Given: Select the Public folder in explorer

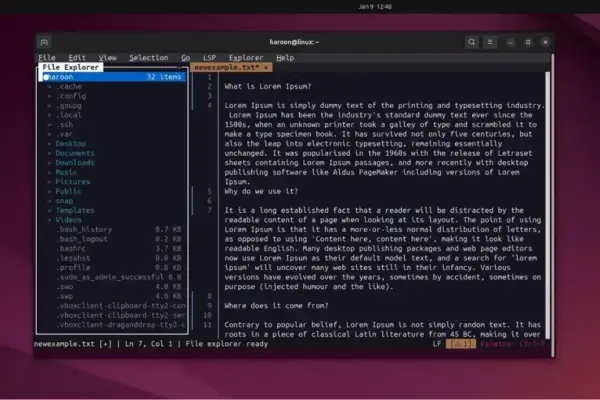Looking at the screenshot, I should (x=68, y=191).
